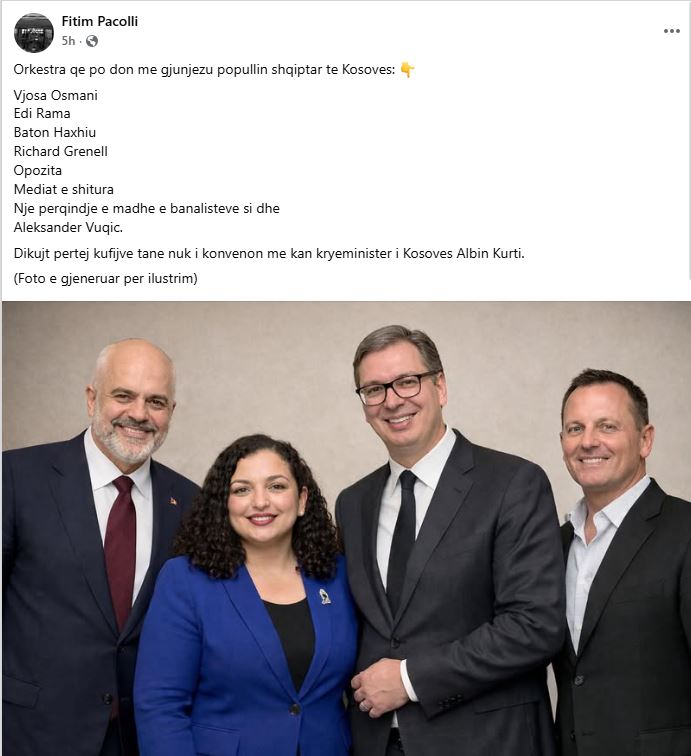Image resolution: width=691 pixels, height=756 pixels.
Task: Click the lapel pin on the blue blazer
Action: (325, 596)
